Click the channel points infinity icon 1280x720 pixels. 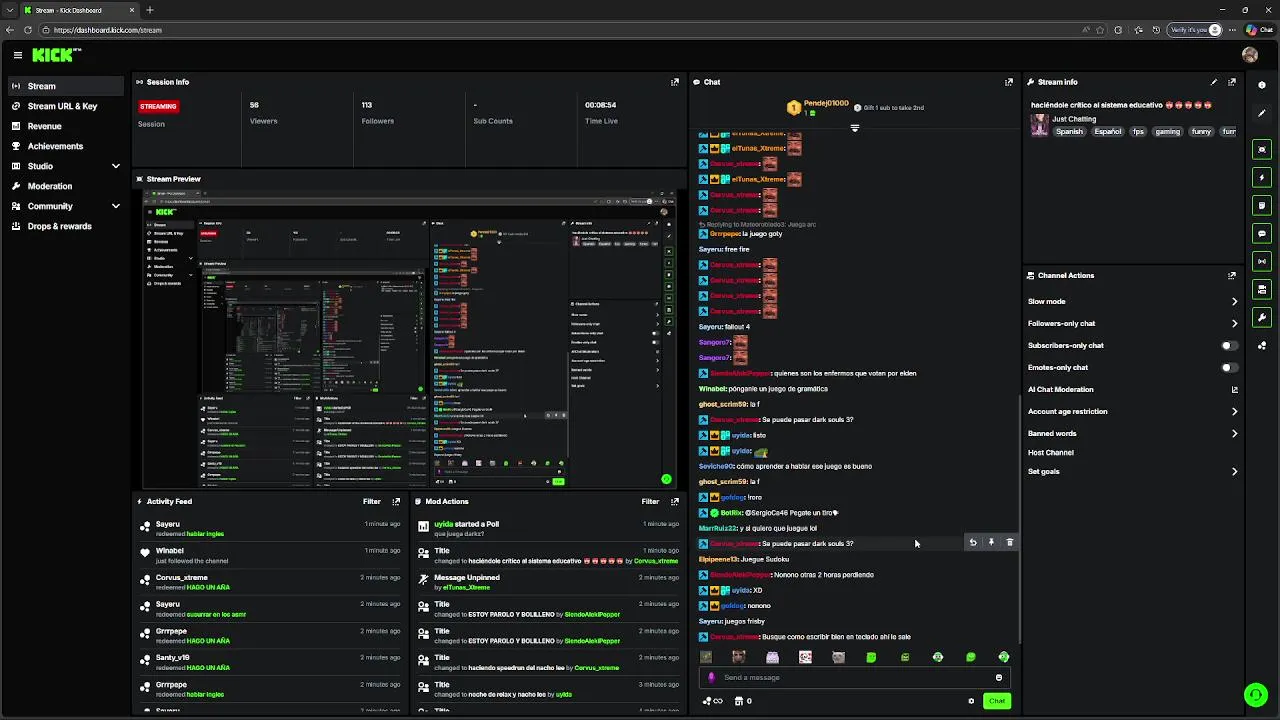tap(712, 701)
